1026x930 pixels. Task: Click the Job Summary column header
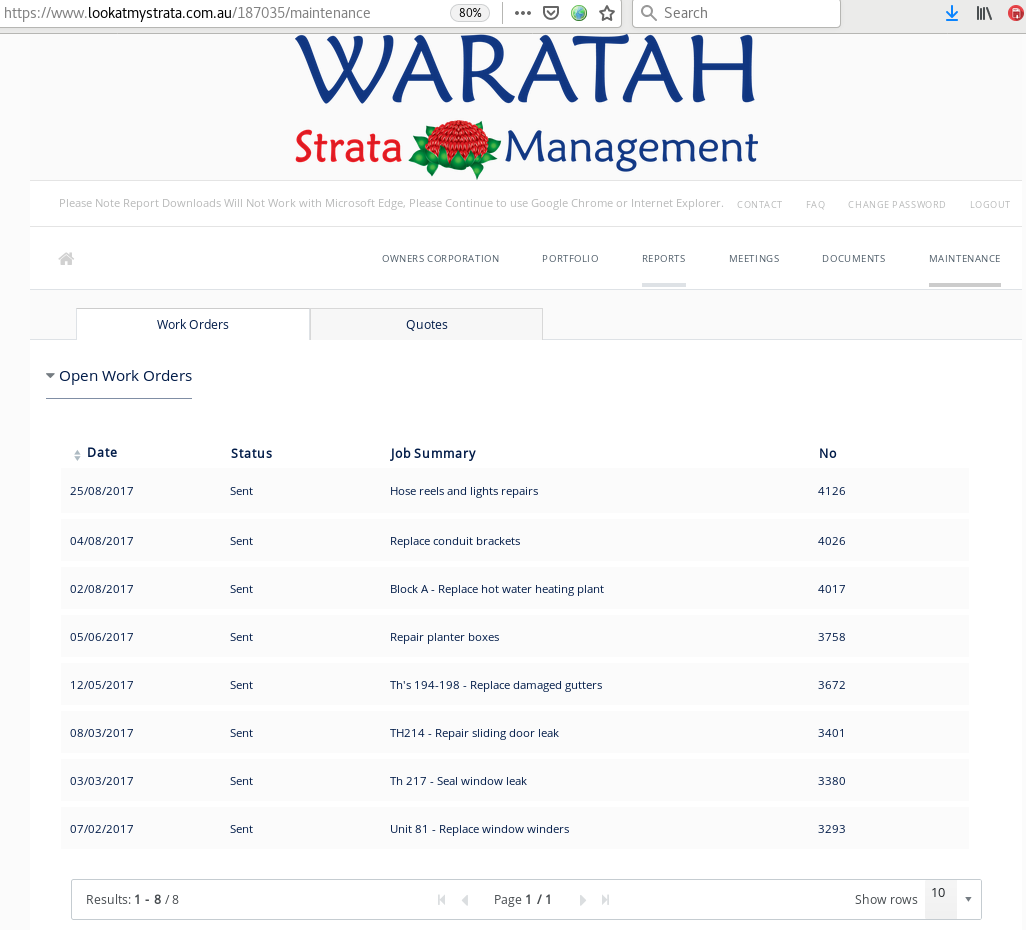coord(433,454)
